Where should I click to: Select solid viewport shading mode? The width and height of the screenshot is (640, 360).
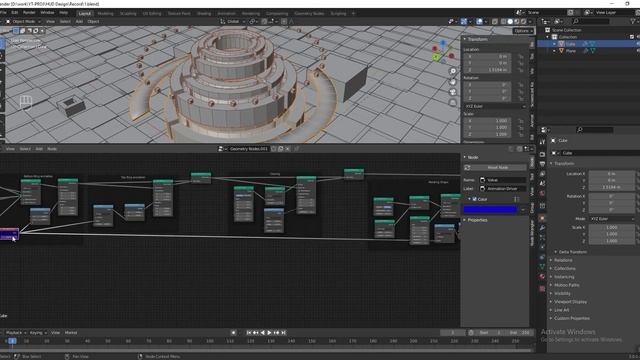[x=510, y=21]
